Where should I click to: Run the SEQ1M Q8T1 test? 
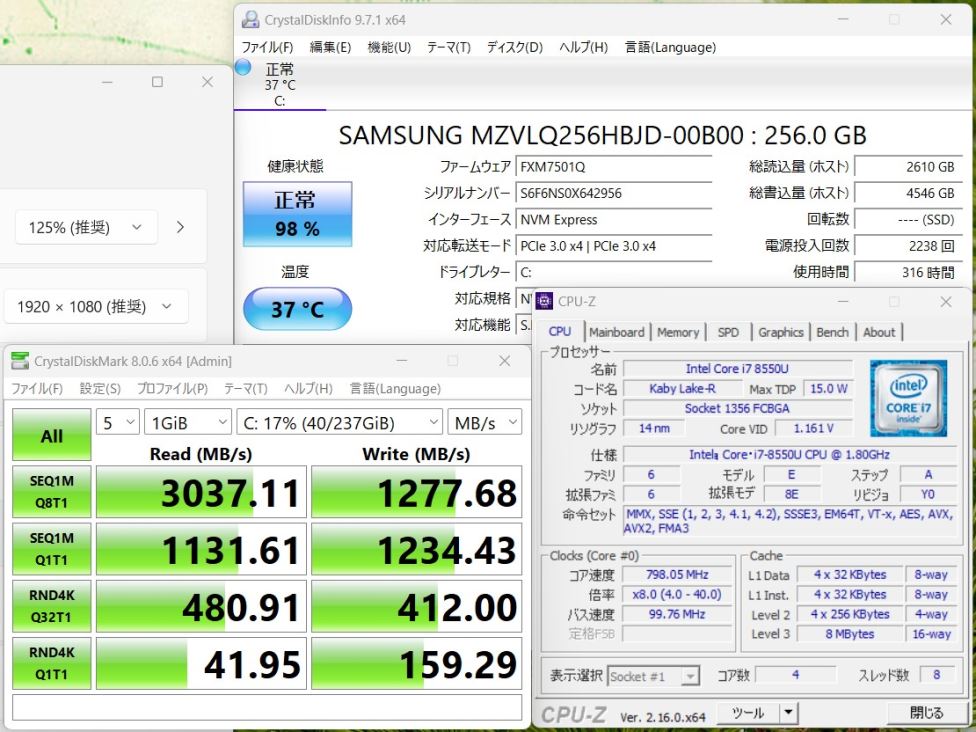51,492
